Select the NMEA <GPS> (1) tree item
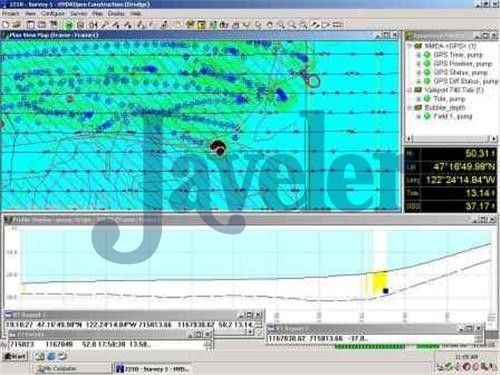The width and height of the screenshot is (500, 375). point(450,46)
